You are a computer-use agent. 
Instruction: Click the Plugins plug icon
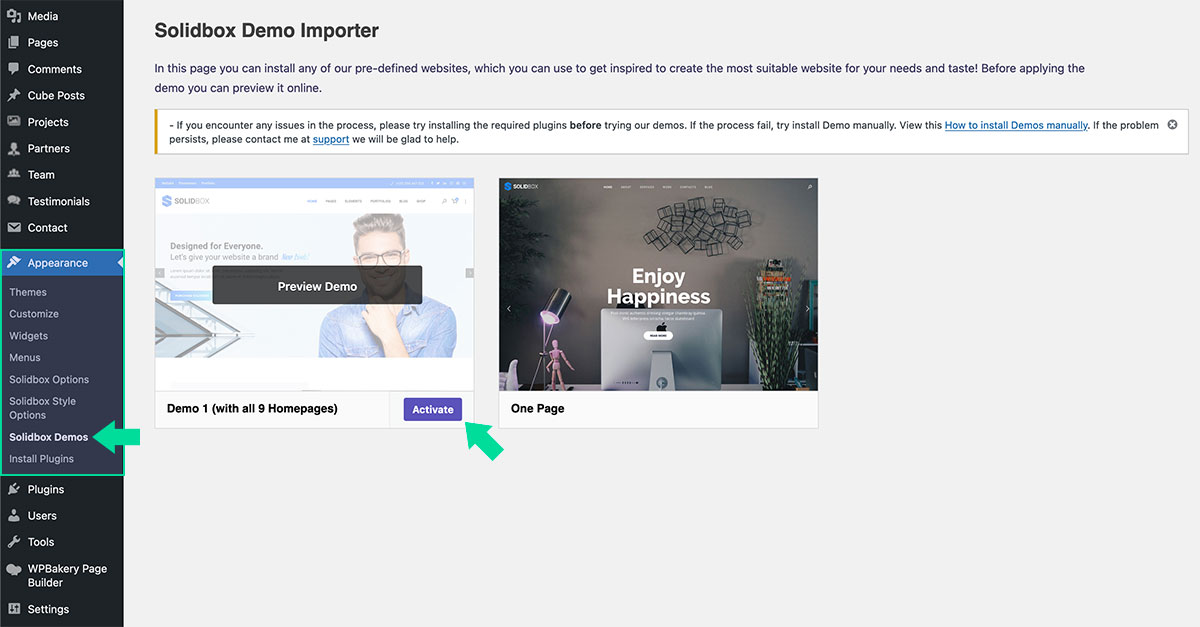[x=14, y=490]
